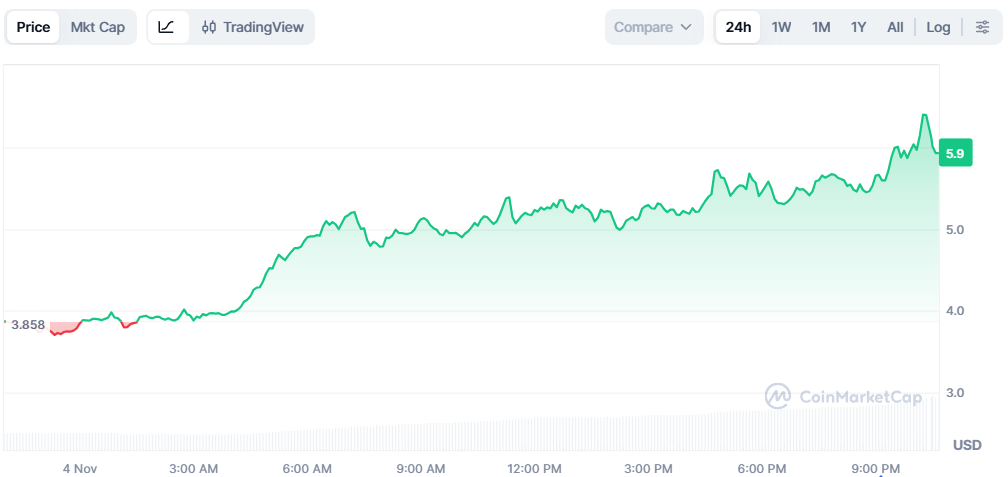Select the line chart view icon
The image size is (1008, 477).
click(167, 27)
